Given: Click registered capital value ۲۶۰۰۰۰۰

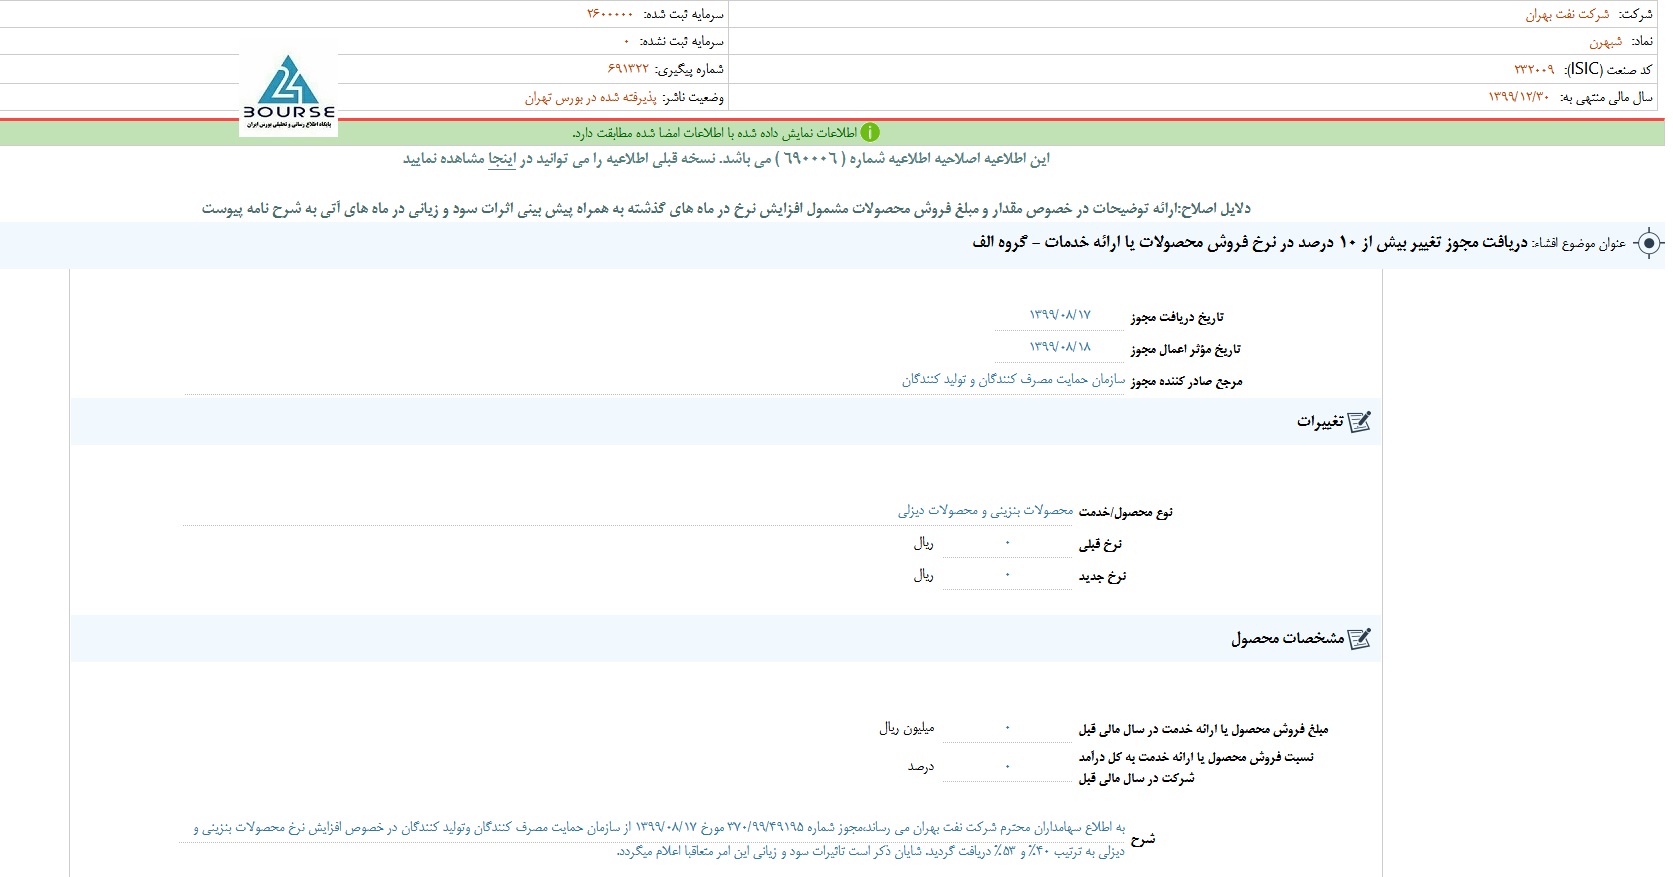Looking at the screenshot, I should [610, 14].
